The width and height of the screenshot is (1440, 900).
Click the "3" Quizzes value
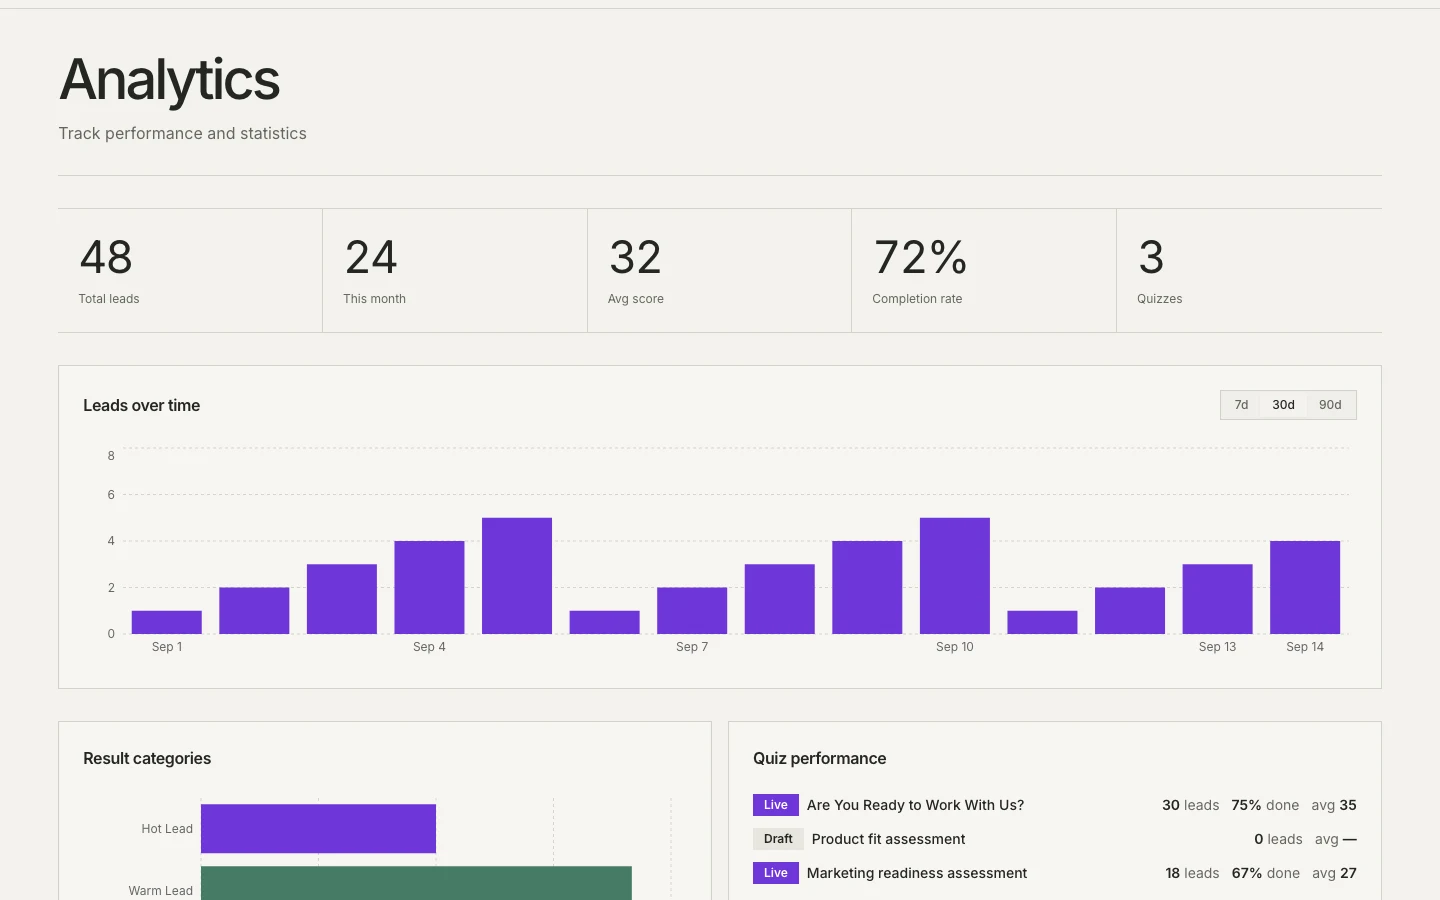1151,257
